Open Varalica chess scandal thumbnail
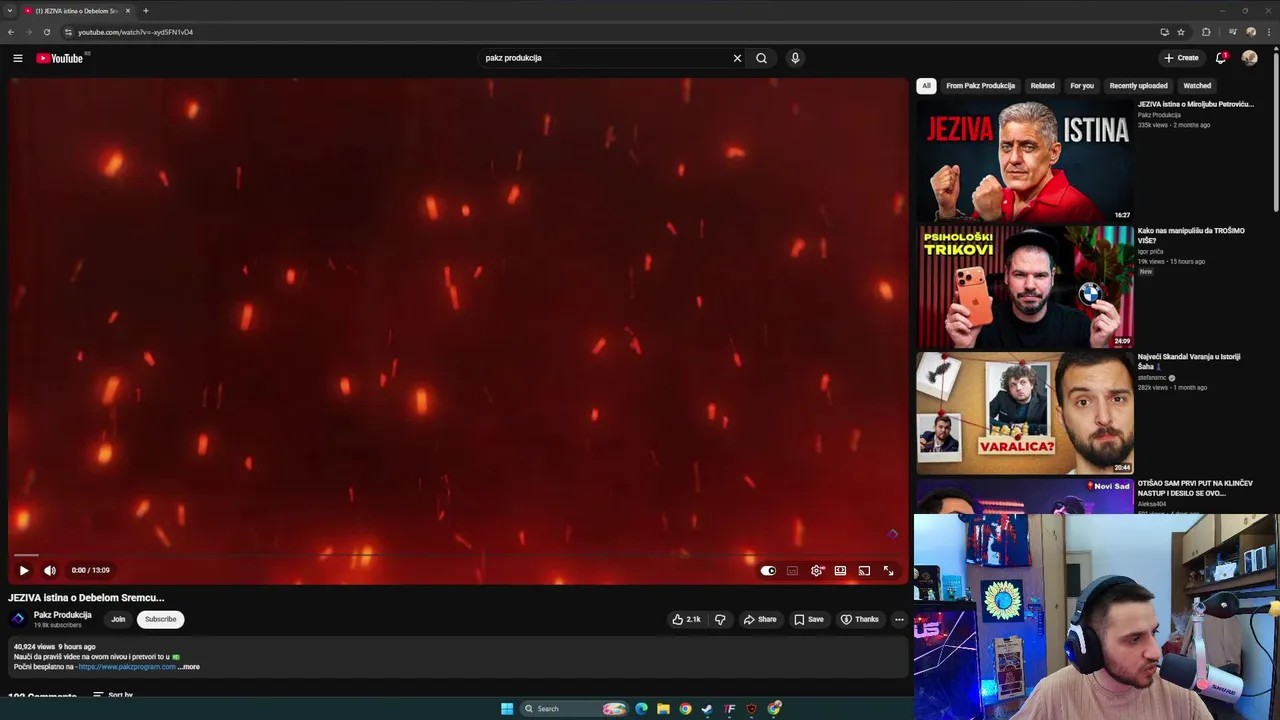 (1025, 413)
